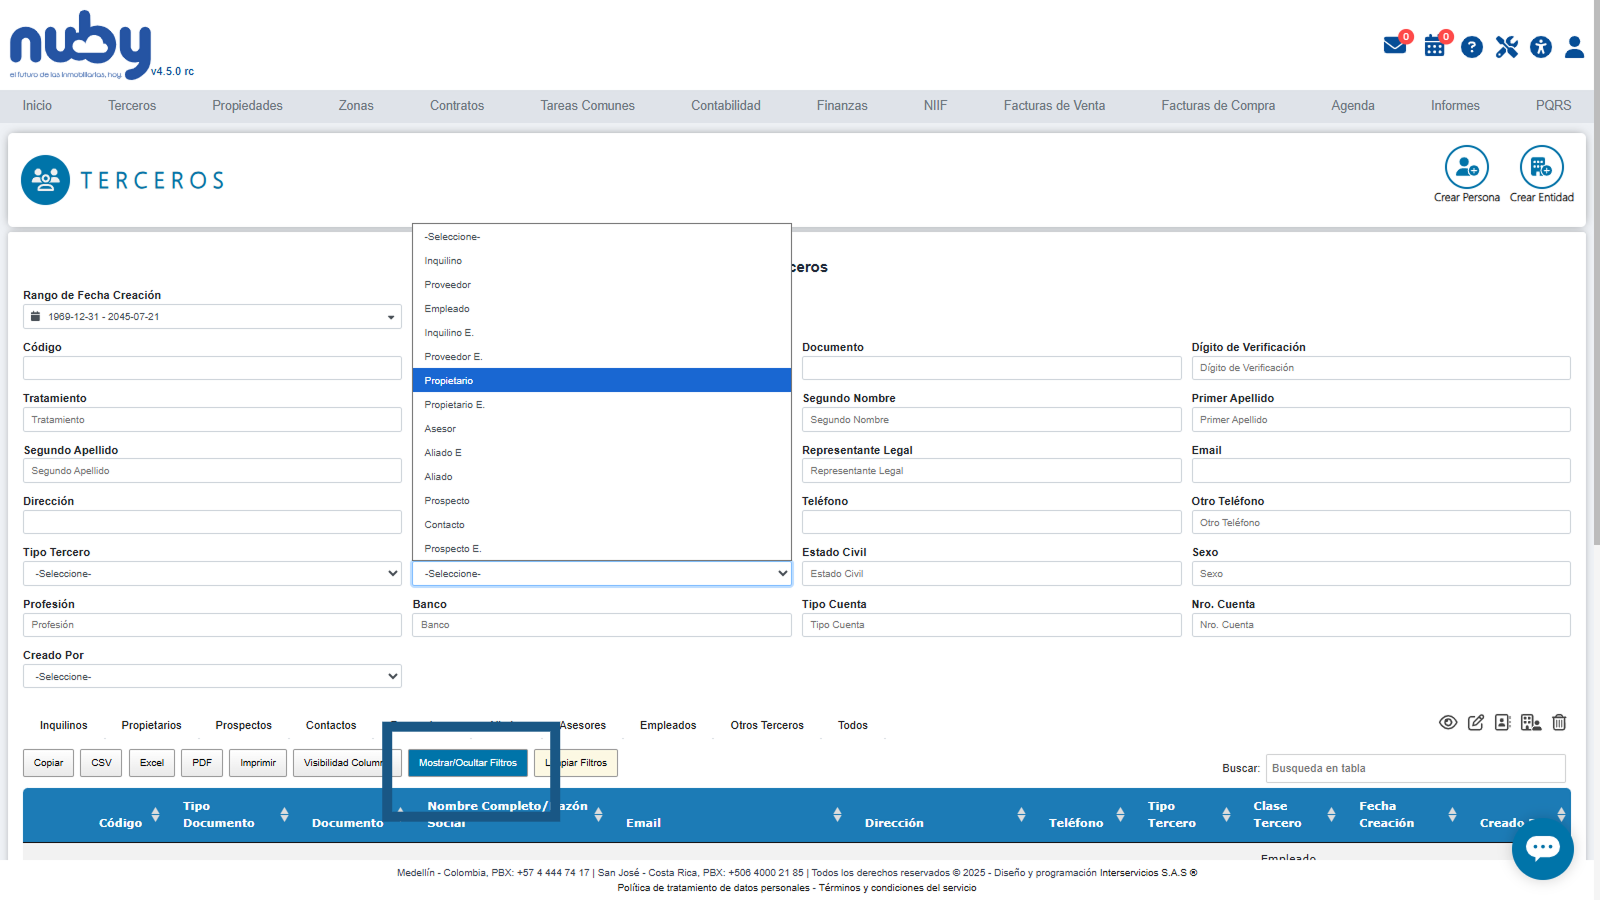This screenshot has height=900, width=1600.
Task: Focus the Busqueda en tabla field
Action: [x=1416, y=768]
